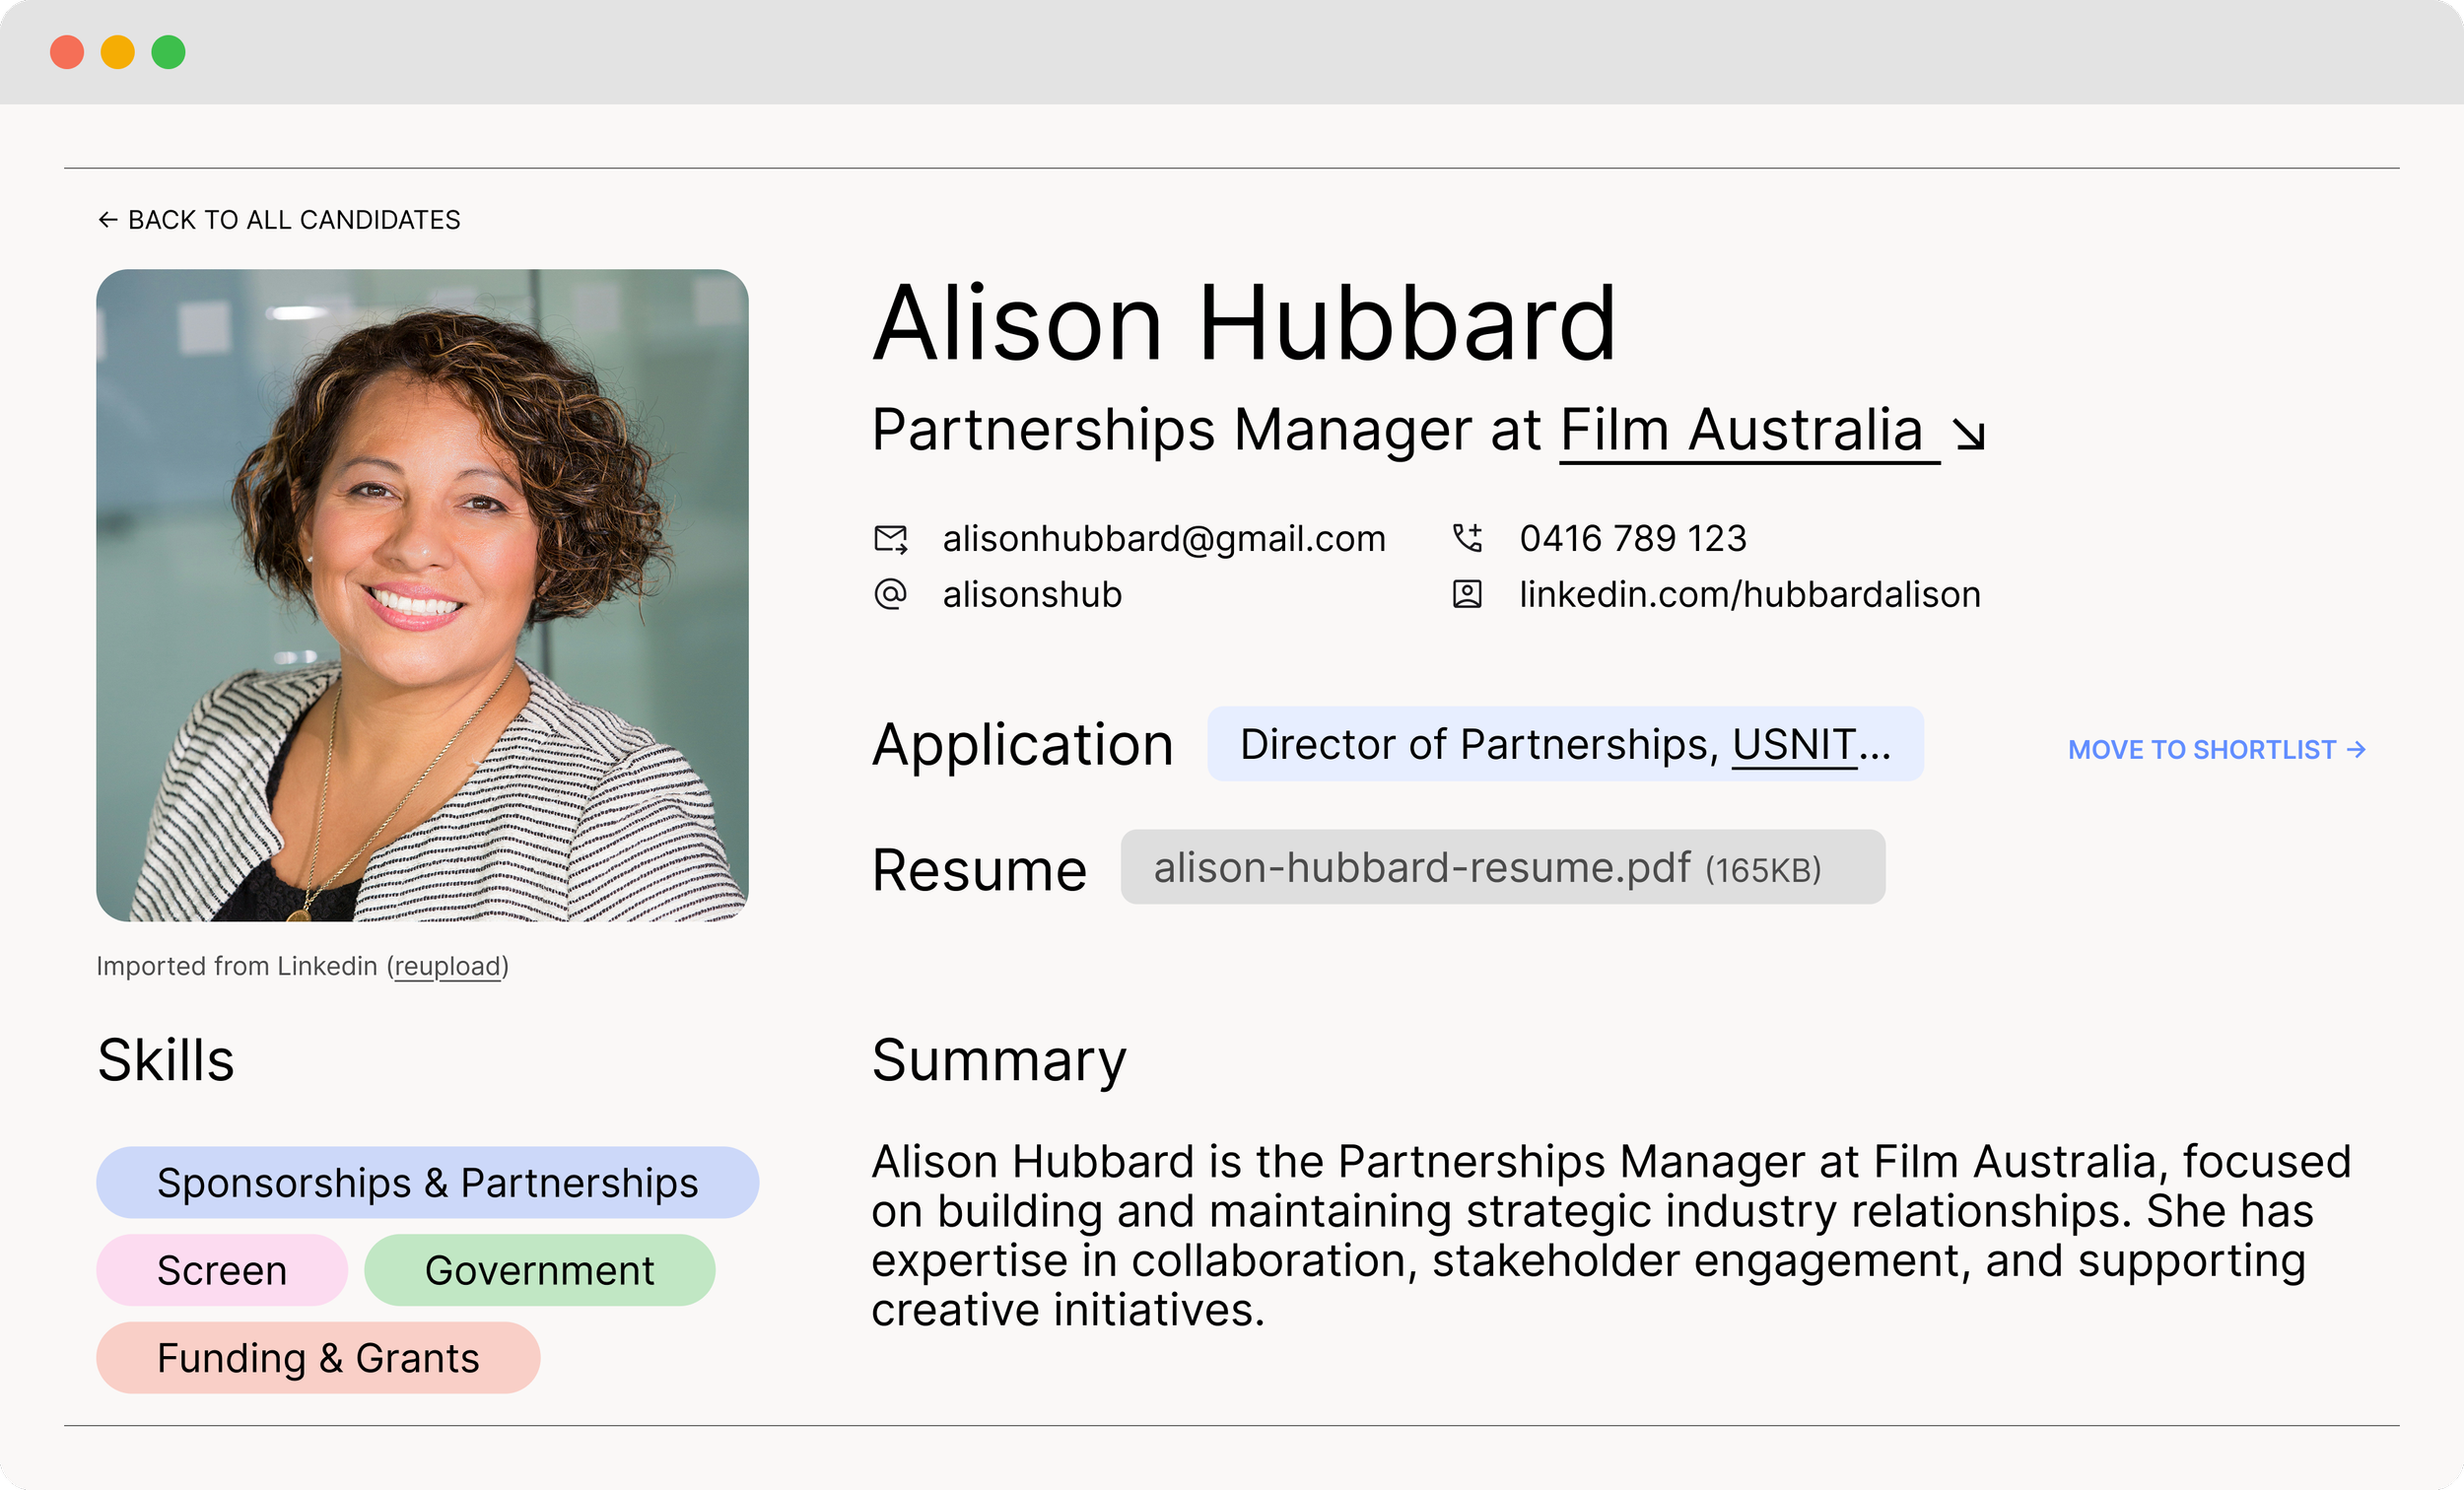Click the back arrow before Back to All Candidates

[x=108, y=219]
